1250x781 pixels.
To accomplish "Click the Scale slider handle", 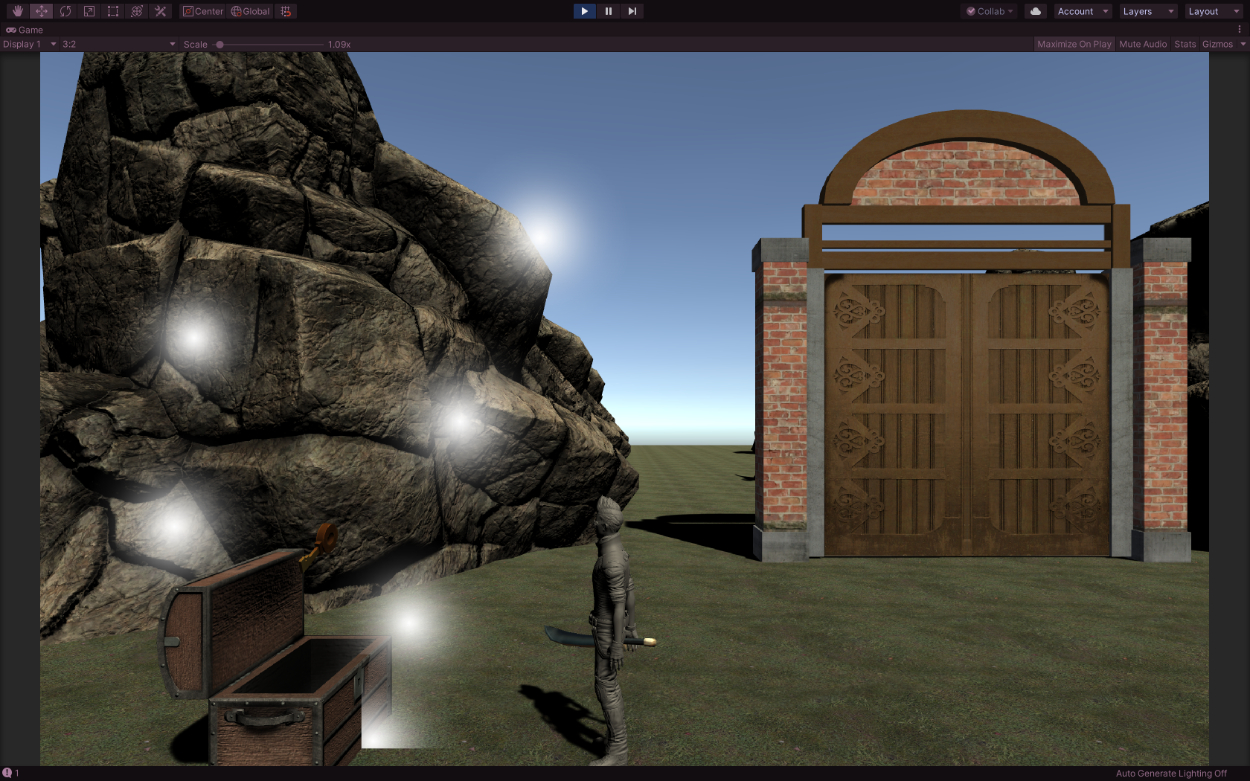I will 219,44.
